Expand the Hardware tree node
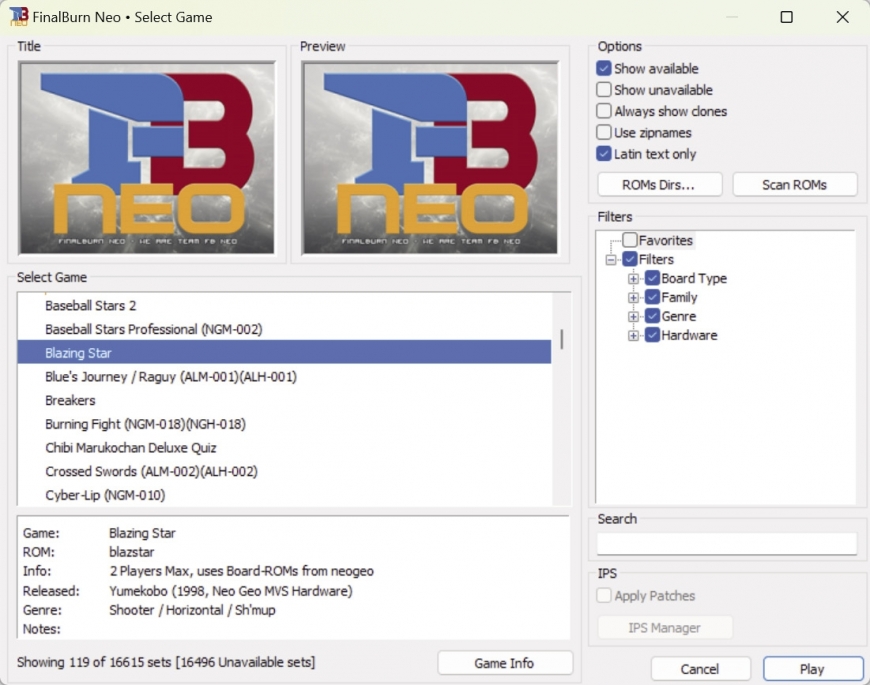The image size is (870, 685). coord(633,336)
